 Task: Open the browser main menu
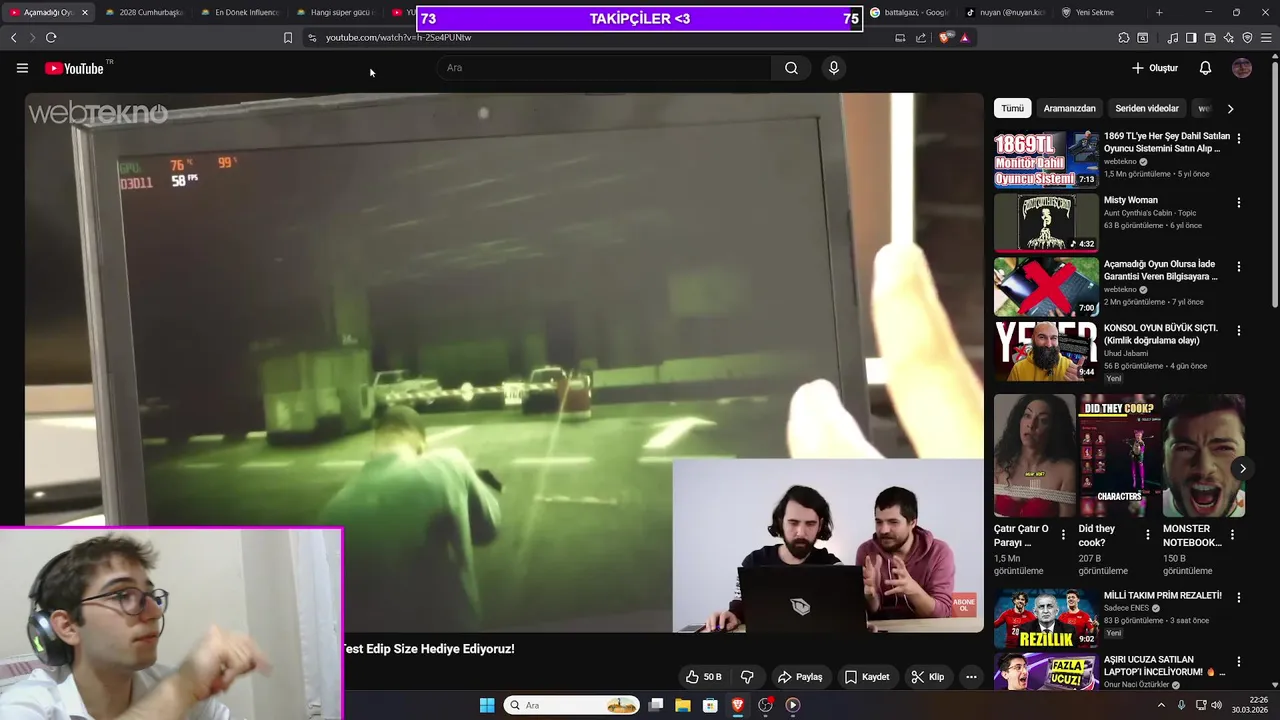[x=1266, y=38]
